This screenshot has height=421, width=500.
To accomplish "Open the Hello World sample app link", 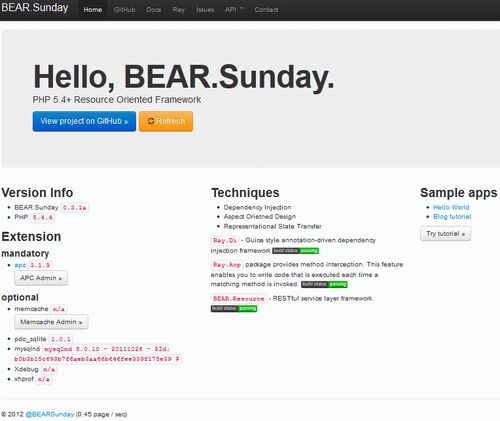I will tap(451, 207).
